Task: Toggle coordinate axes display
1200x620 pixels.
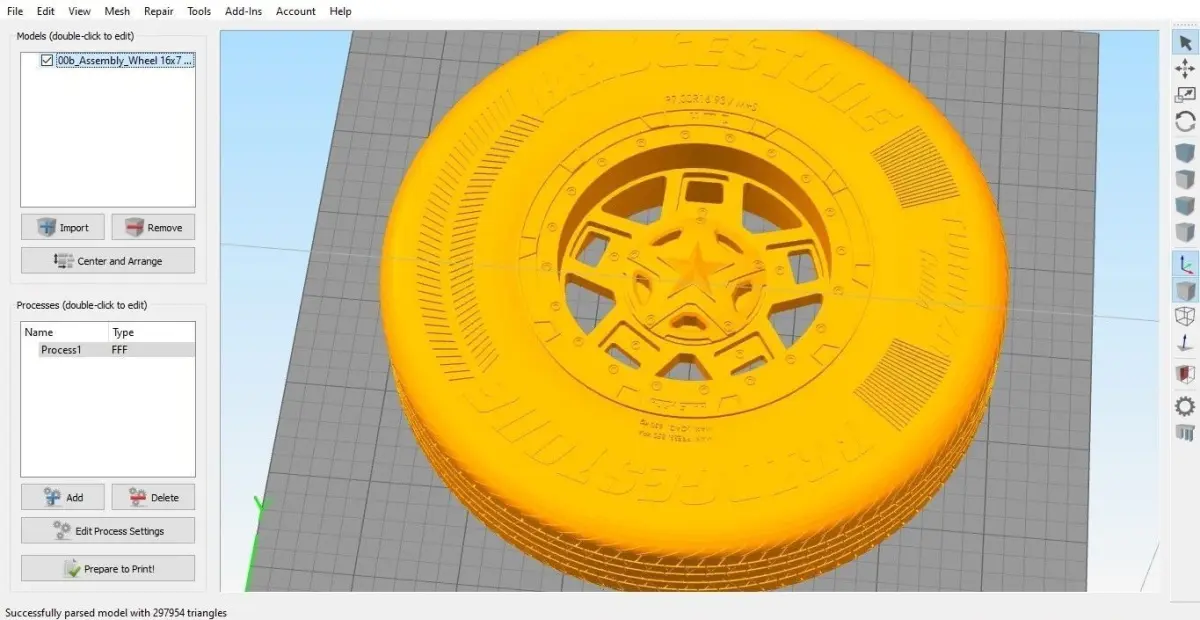Action: 1185,264
